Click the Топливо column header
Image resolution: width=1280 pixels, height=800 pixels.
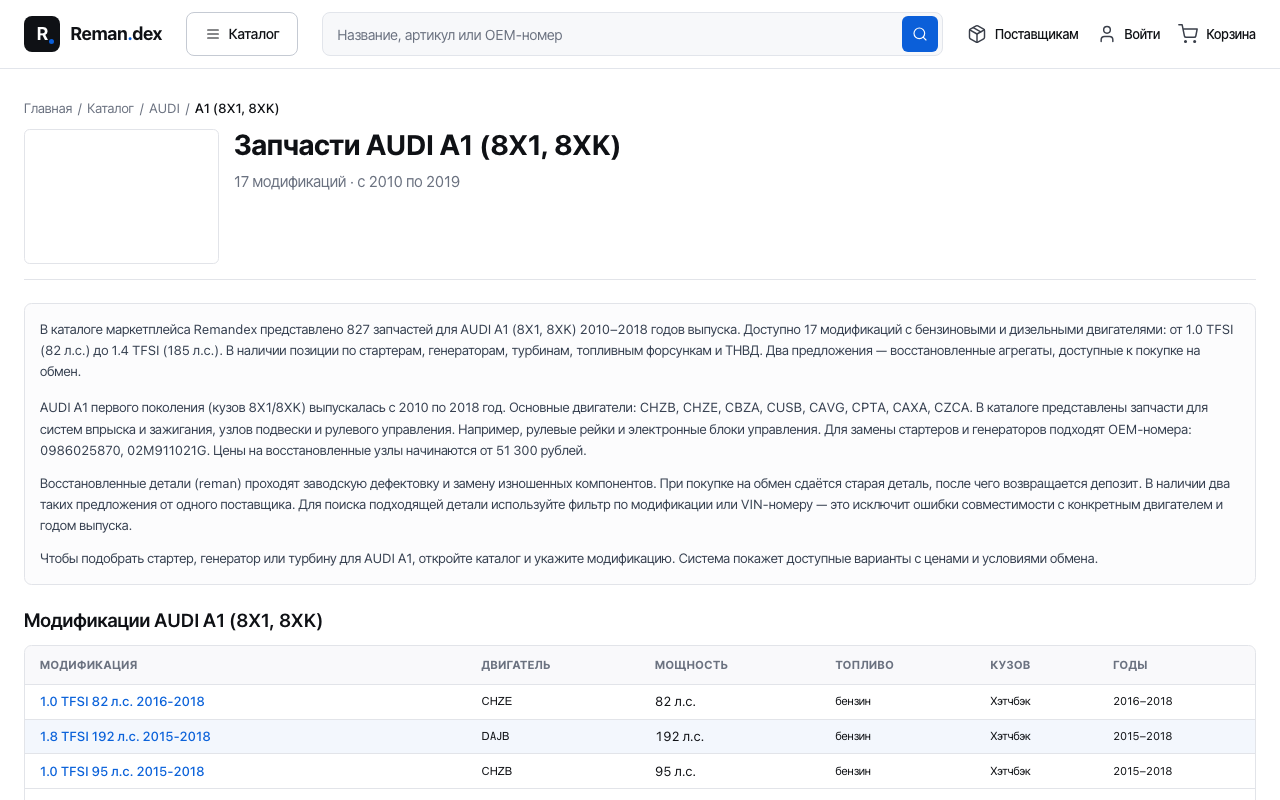click(x=865, y=665)
